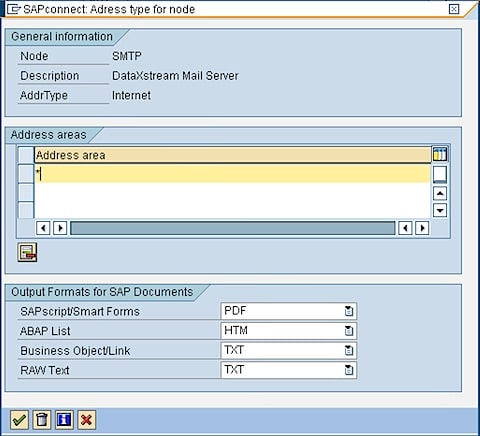Image resolution: width=480 pixels, height=436 pixels.
Task: Open RAW Text format dropdown
Action: [349, 370]
